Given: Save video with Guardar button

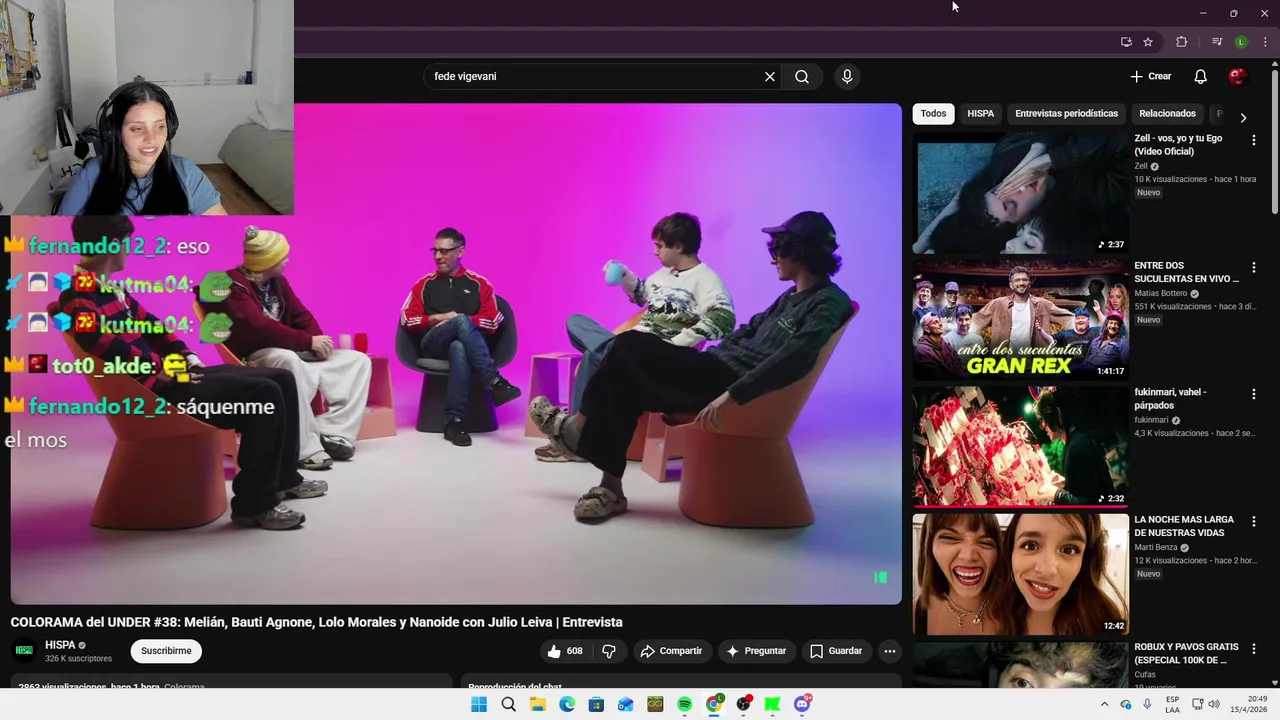Looking at the screenshot, I should pyautogui.click(x=836, y=651).
